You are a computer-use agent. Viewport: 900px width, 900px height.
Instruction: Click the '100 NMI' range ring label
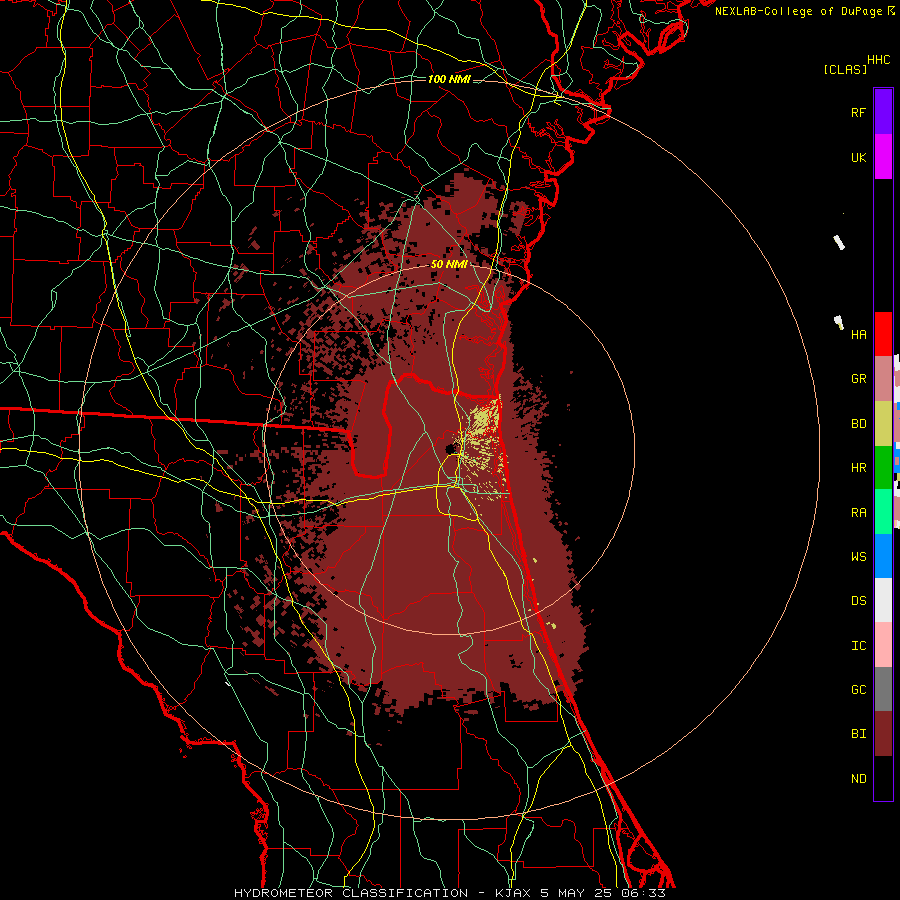(x=449, y=79)
